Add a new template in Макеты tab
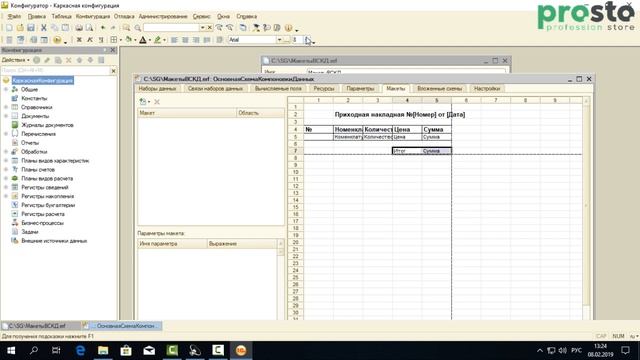 pyautogui.click(x=143, y=102)
